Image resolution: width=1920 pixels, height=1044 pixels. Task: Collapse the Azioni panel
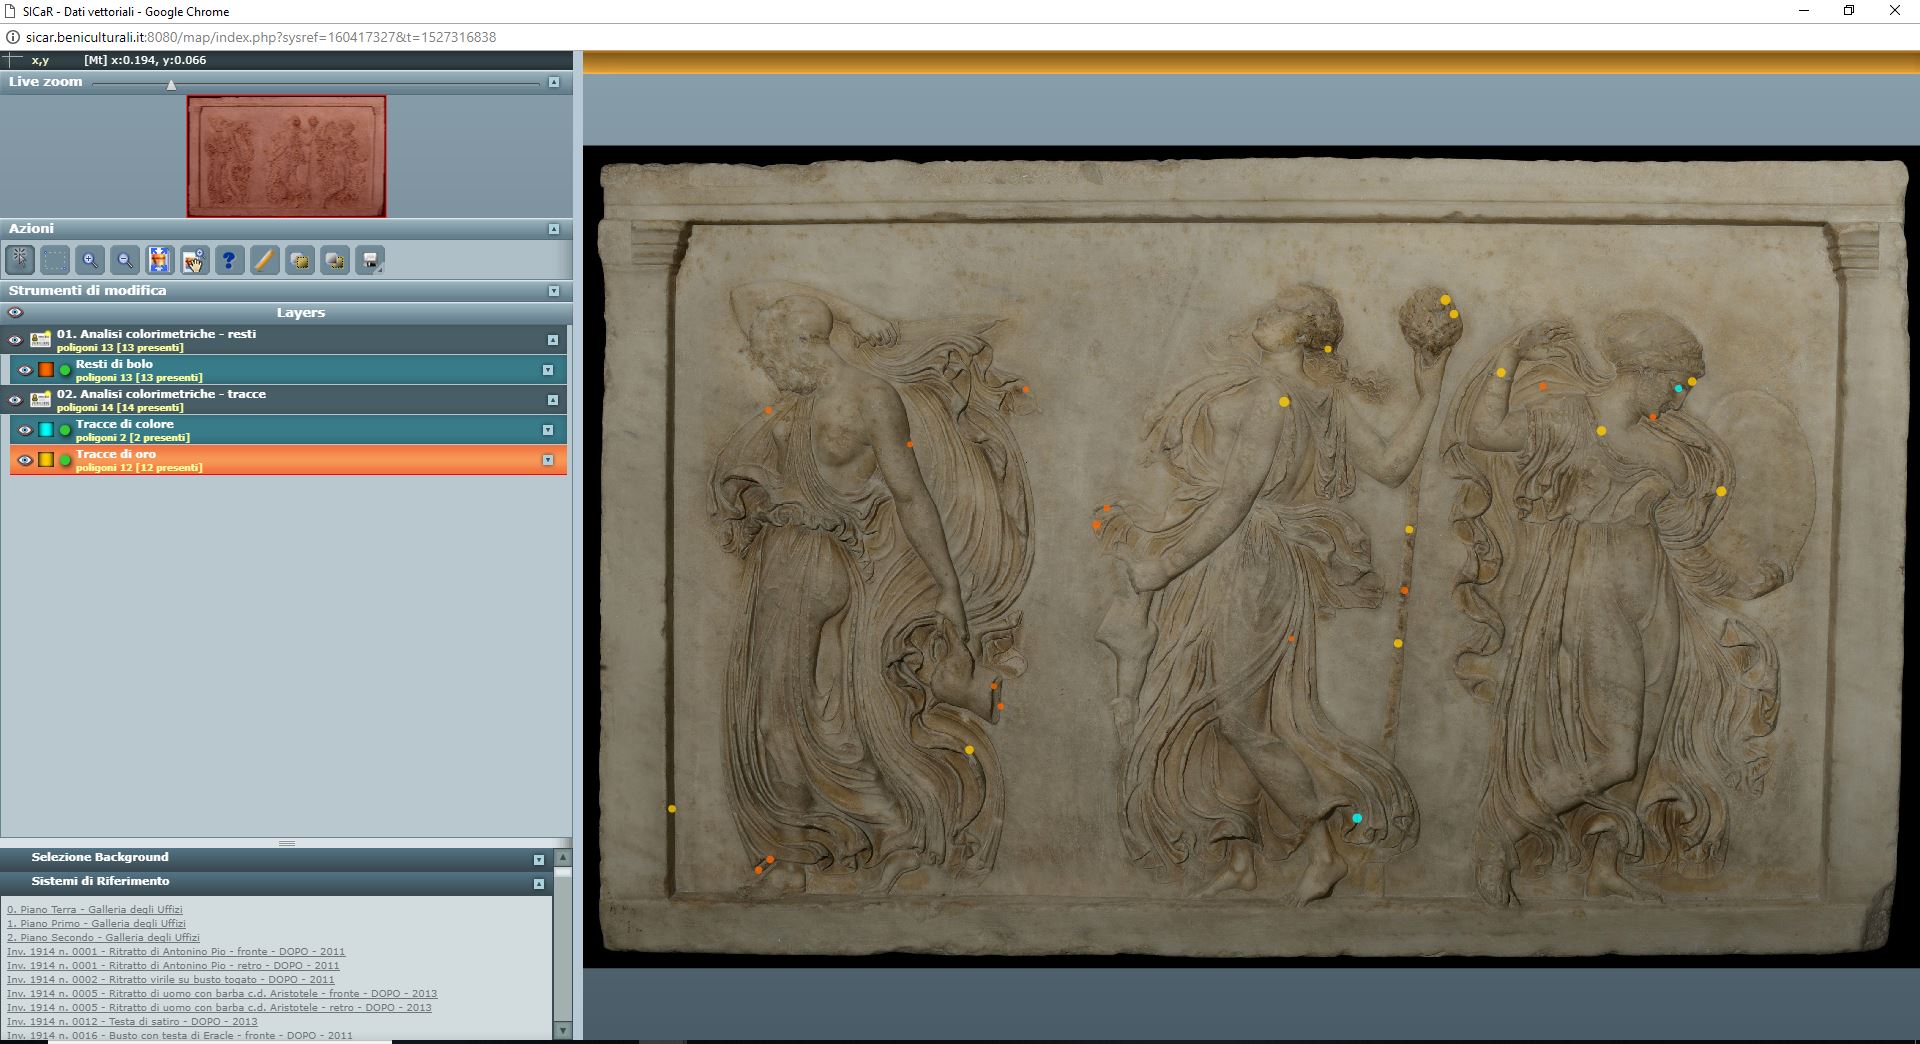pos(552,227)
